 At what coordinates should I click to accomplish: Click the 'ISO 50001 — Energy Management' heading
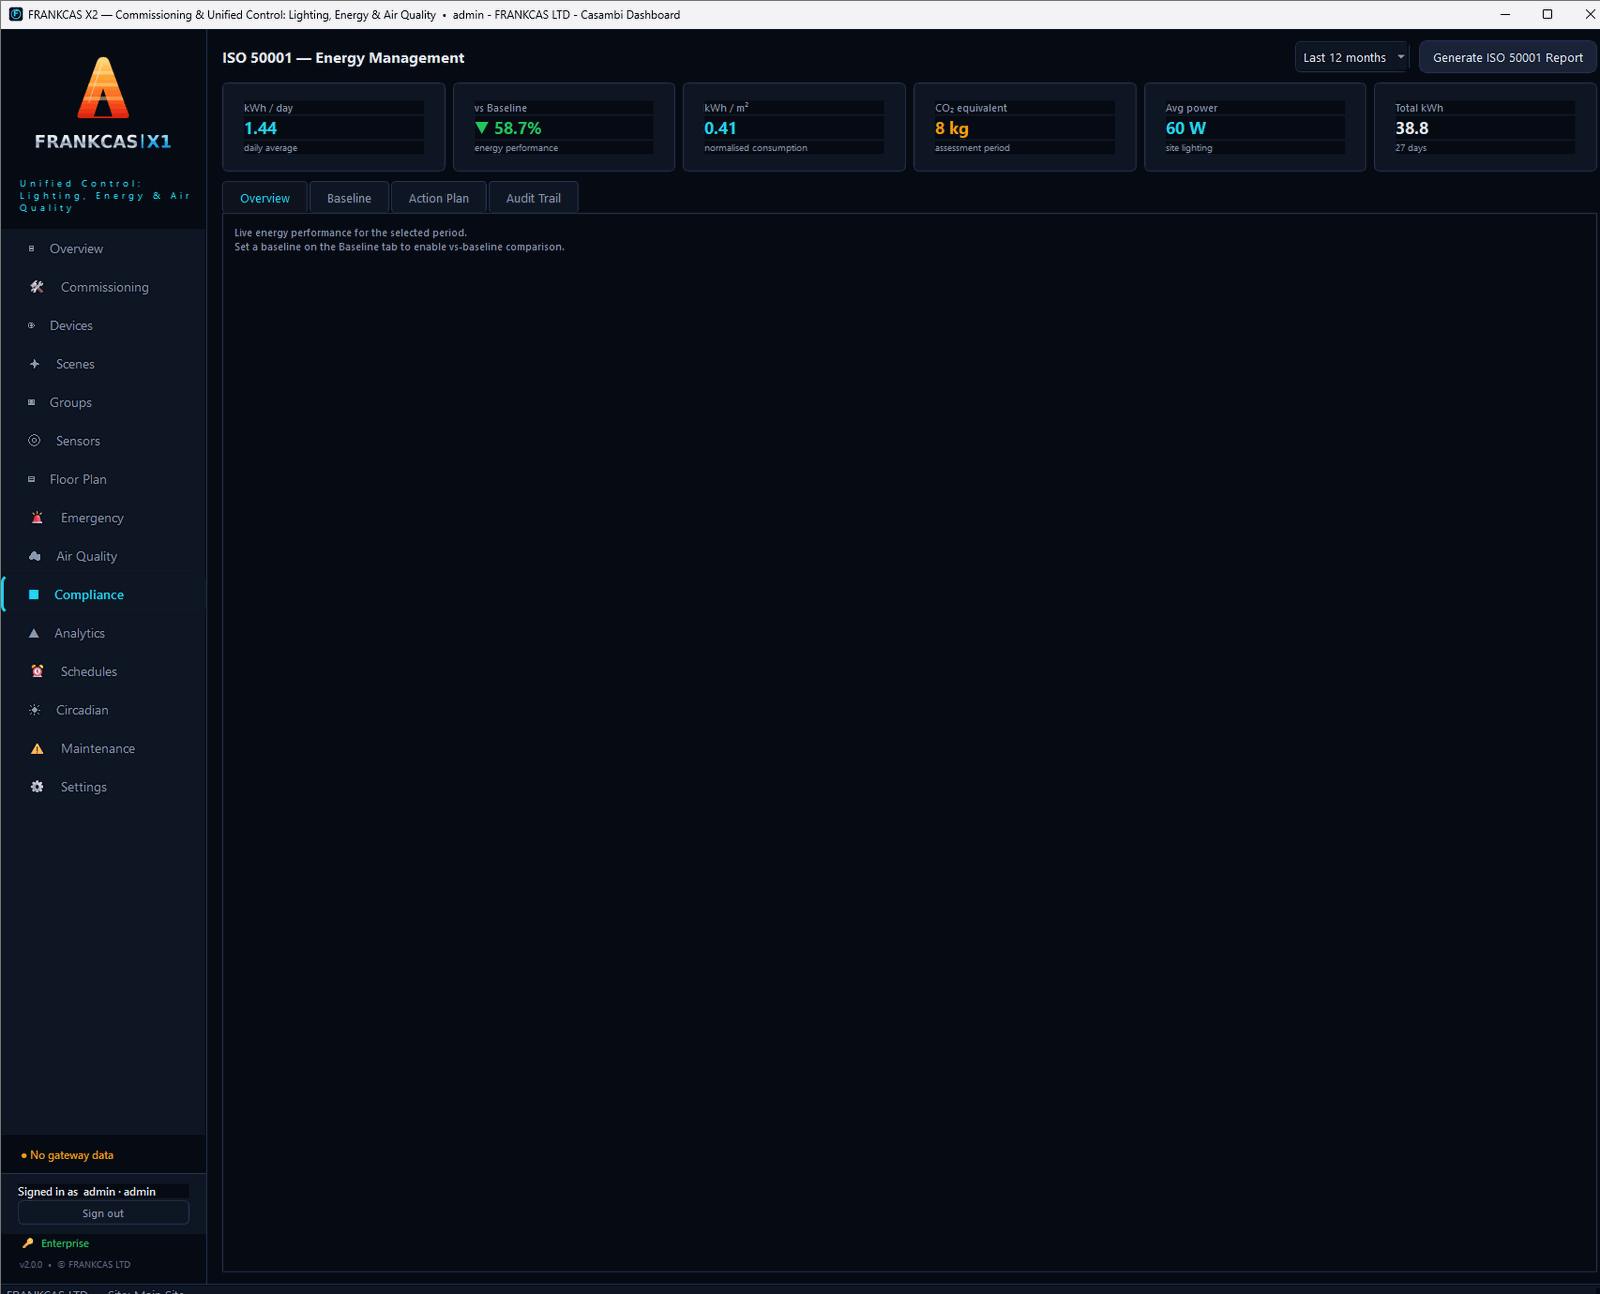pyautogui.click(x=343, y=58)
